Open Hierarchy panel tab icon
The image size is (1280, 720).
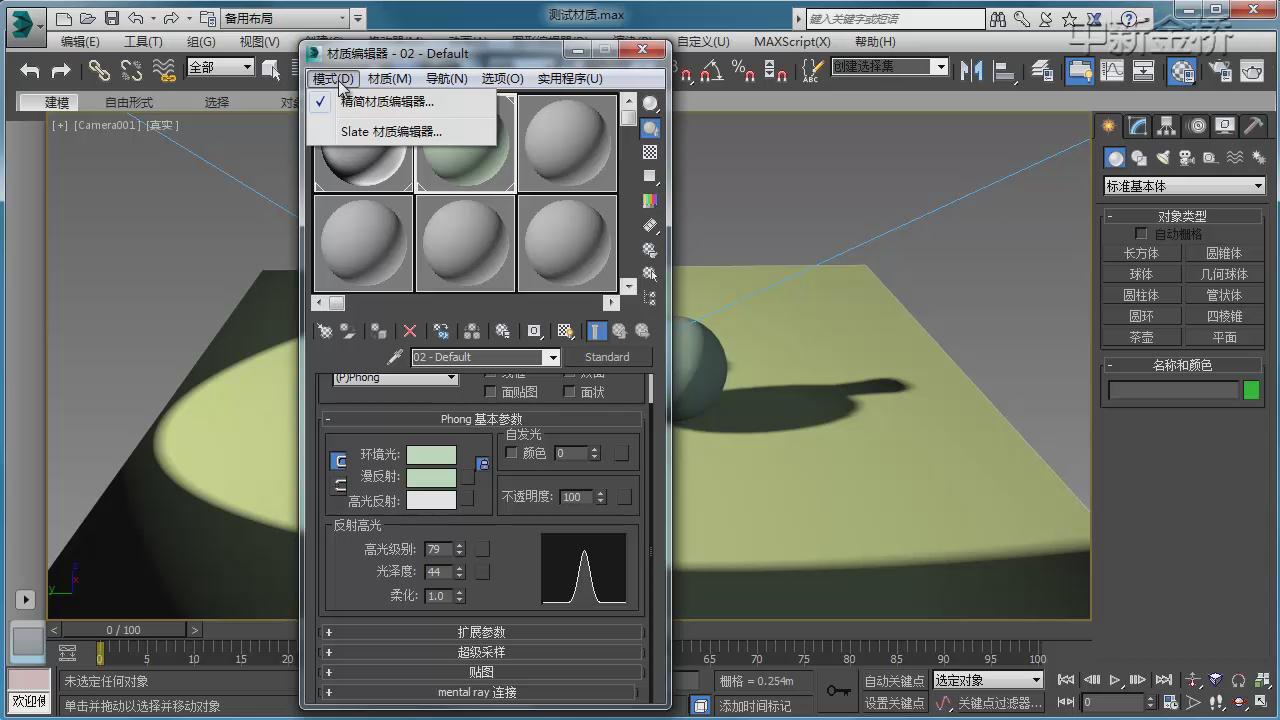tap(1167, 126)
